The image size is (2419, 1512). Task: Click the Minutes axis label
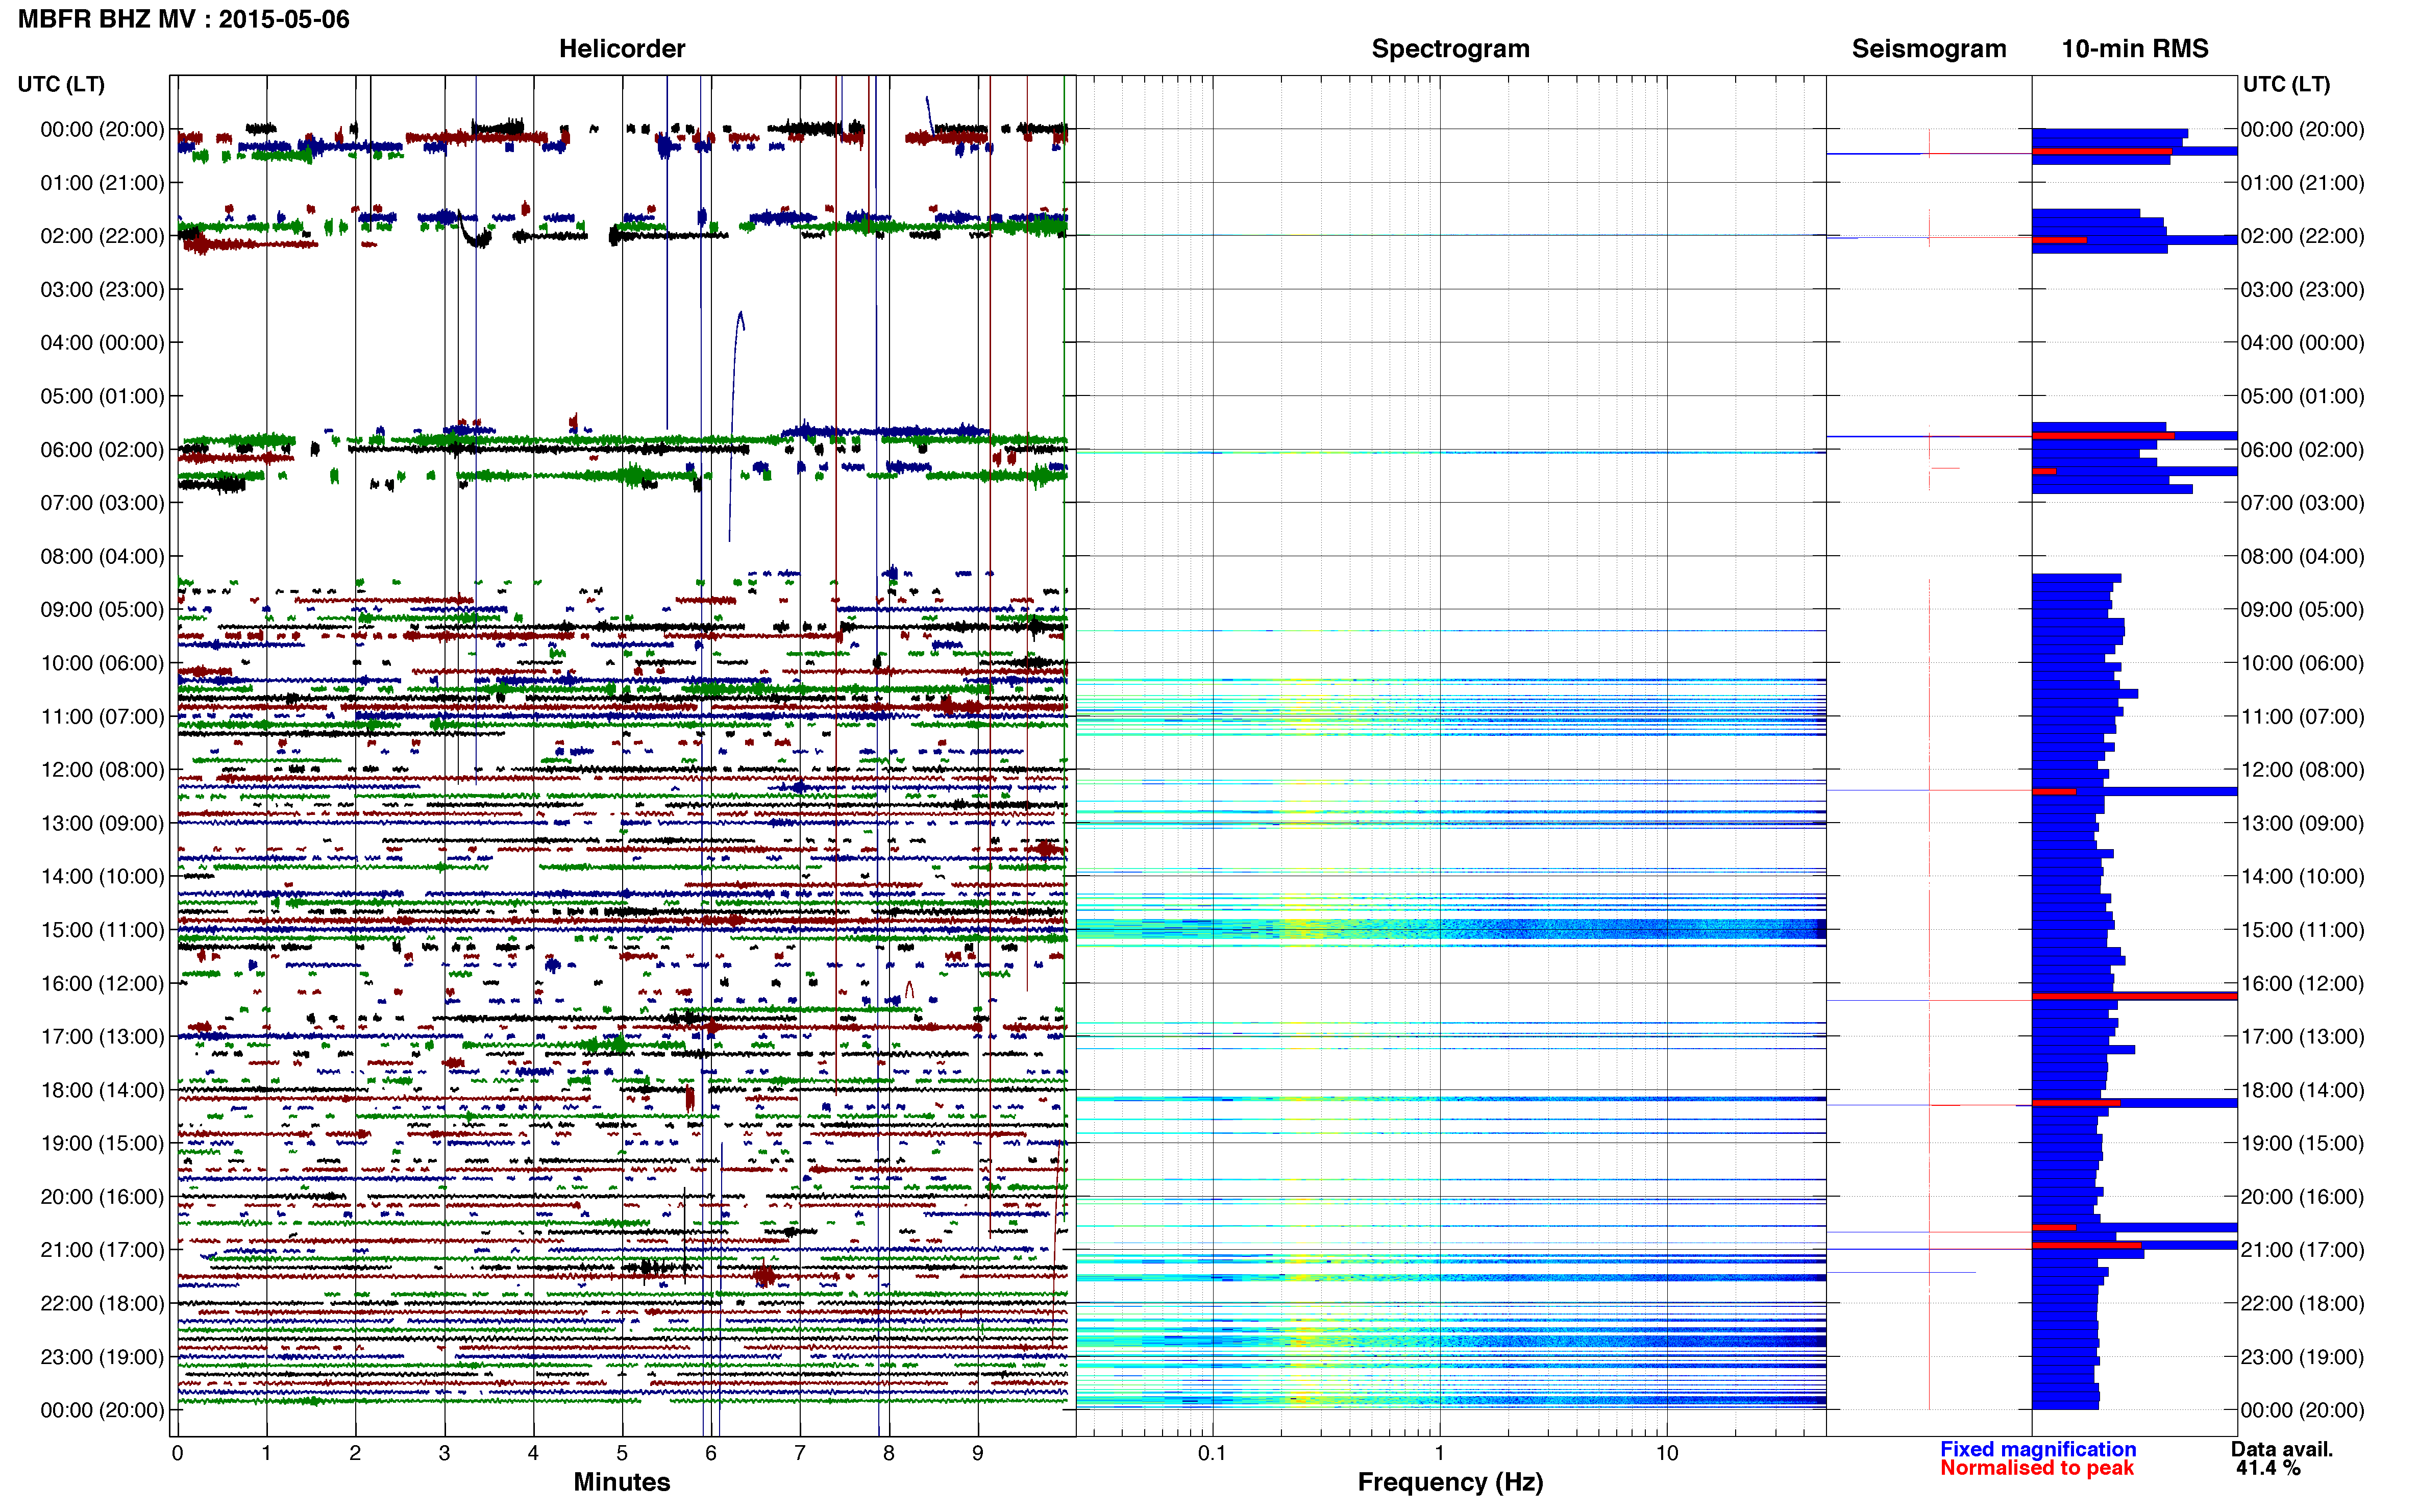click(621, 1481)
